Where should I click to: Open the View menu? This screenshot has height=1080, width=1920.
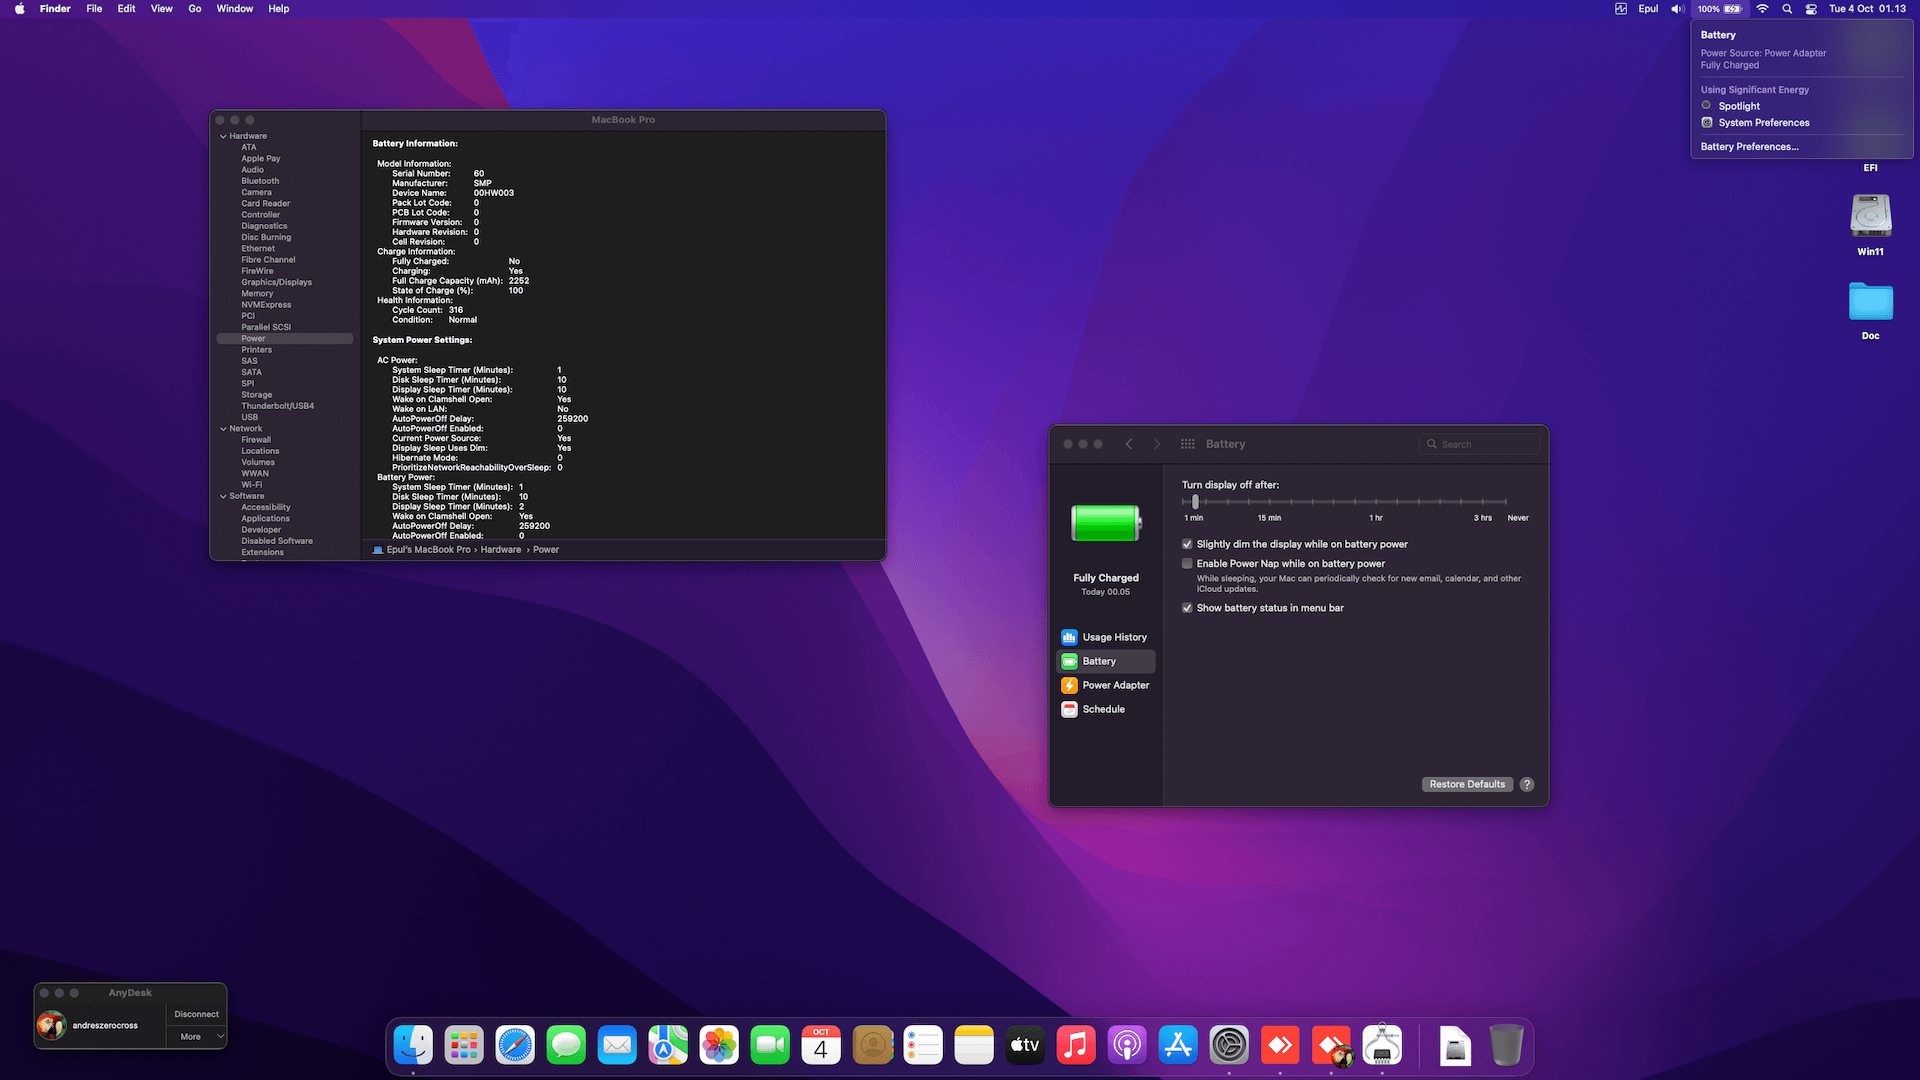162,9
